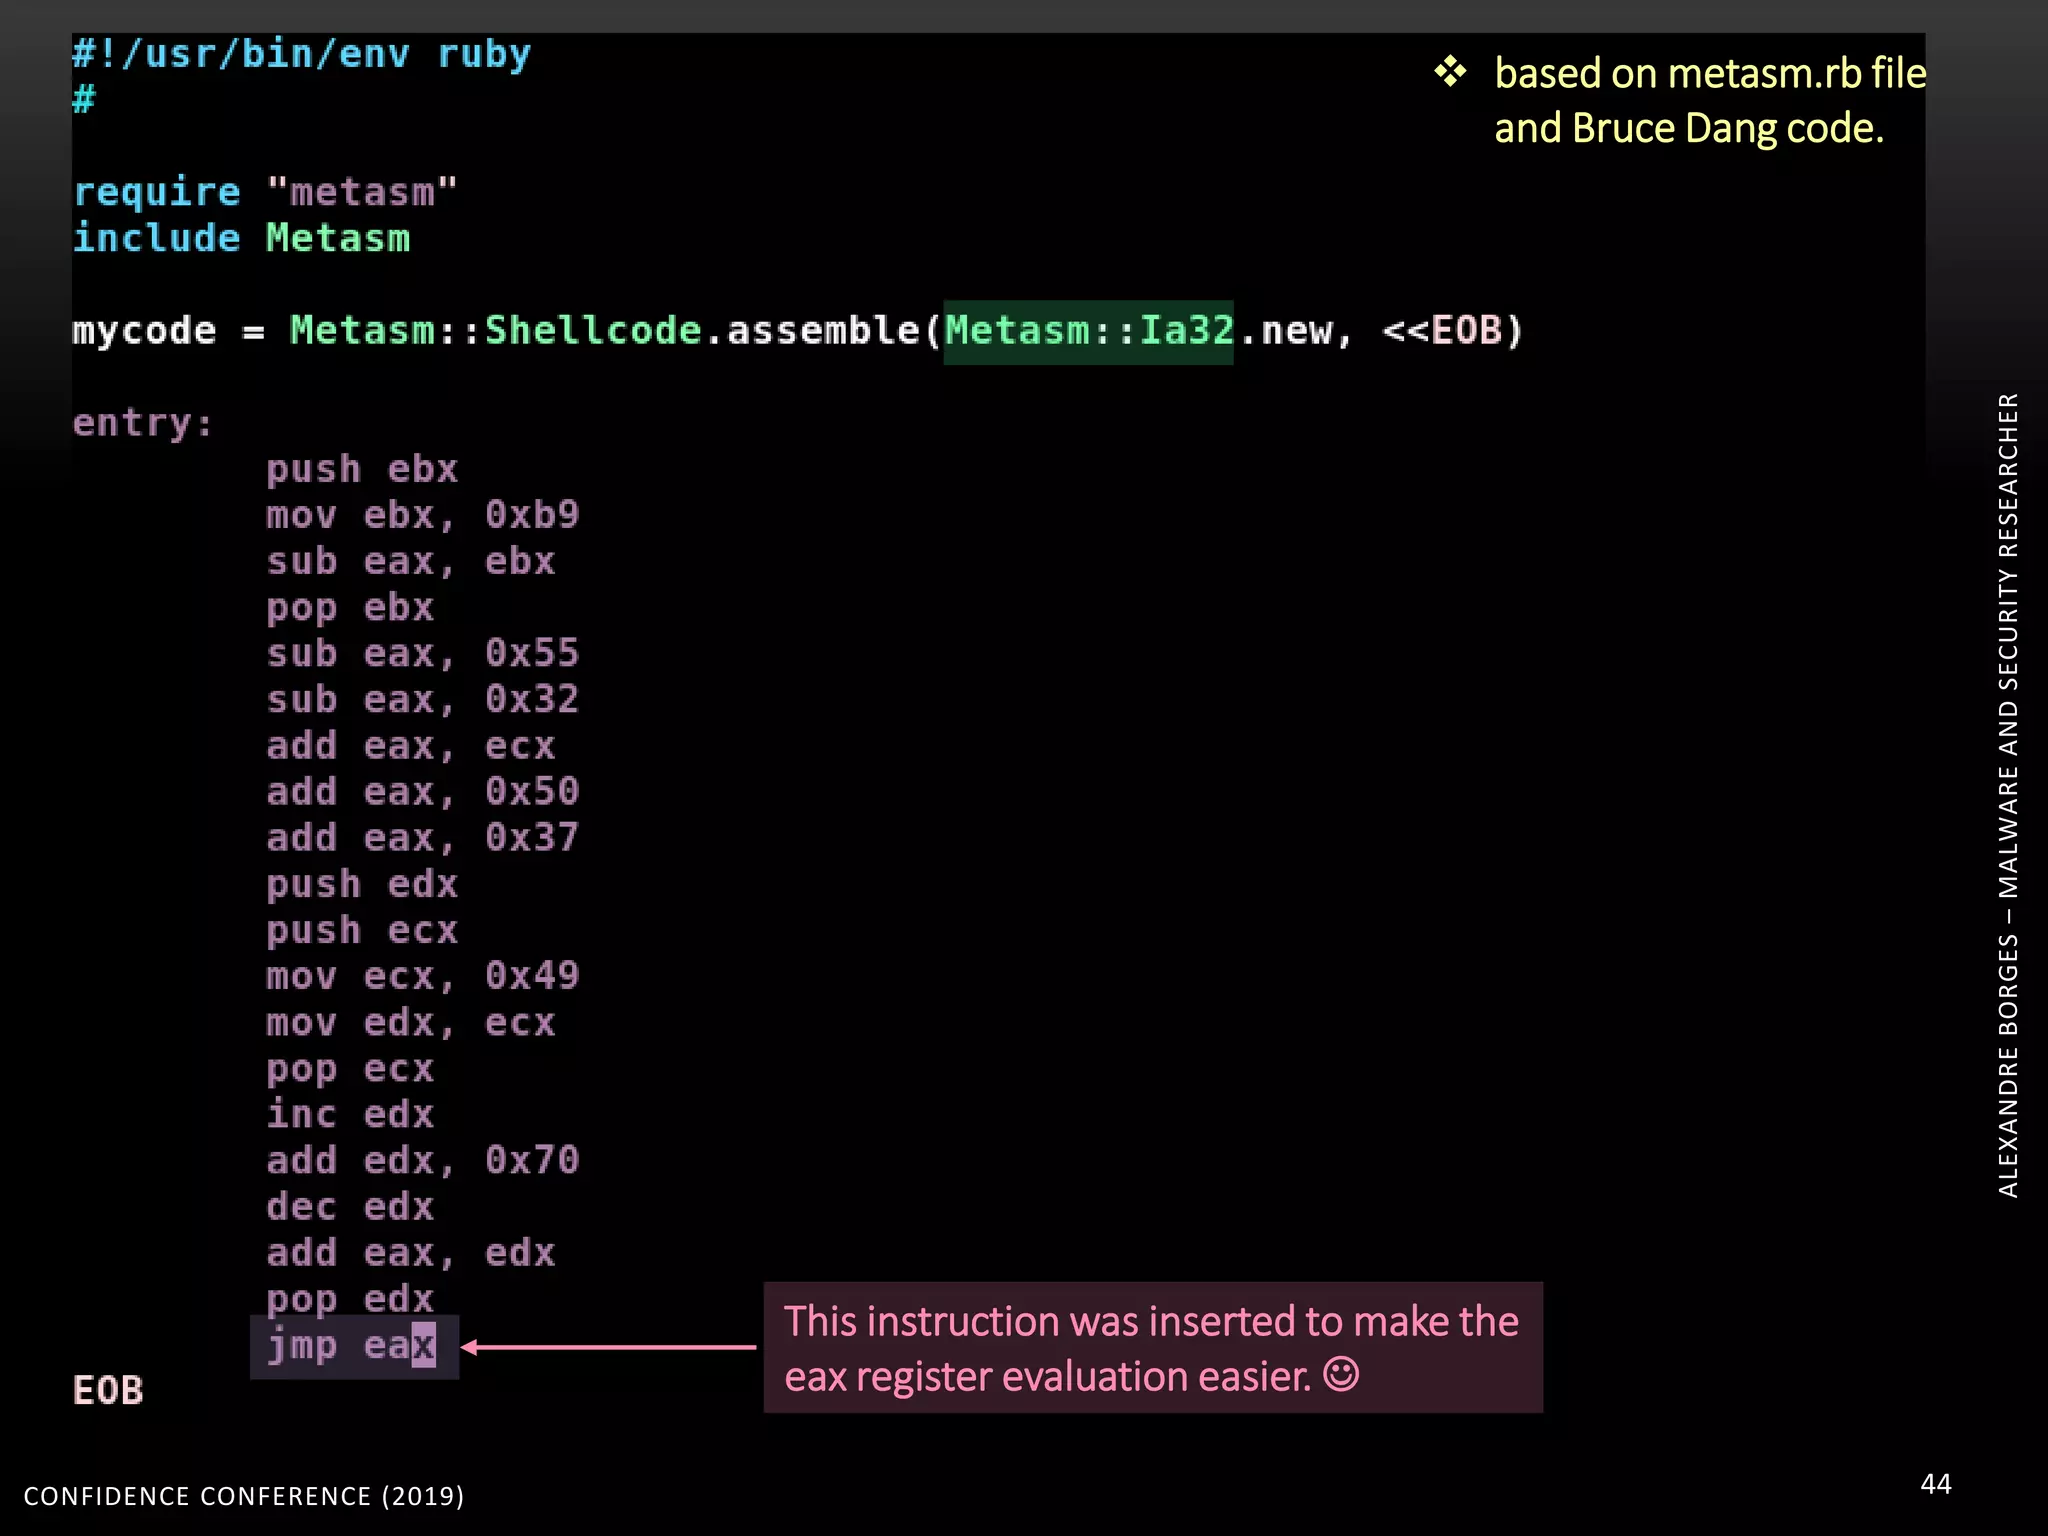Click the closing 'EOB' heredoc terminator
2048x1536 pixels.
click(x=108, y=1391)
